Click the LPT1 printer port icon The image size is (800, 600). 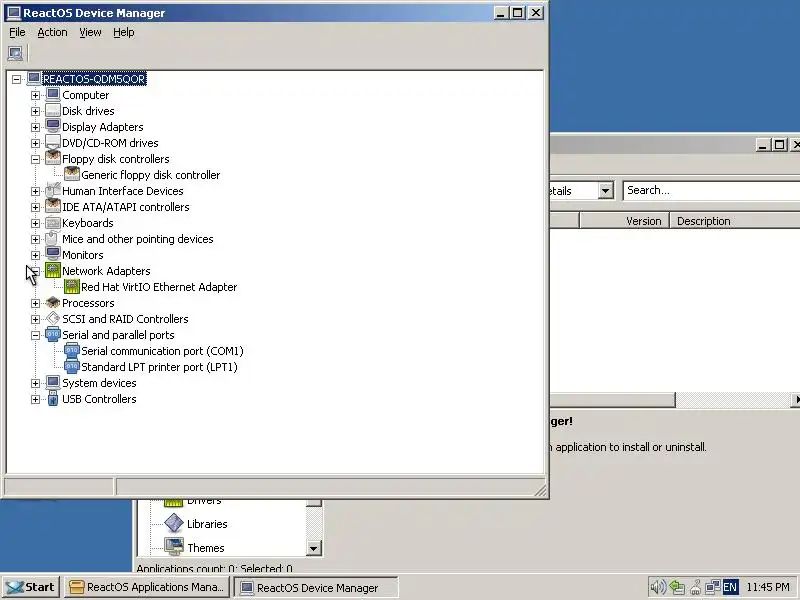(x=72, y=366)
